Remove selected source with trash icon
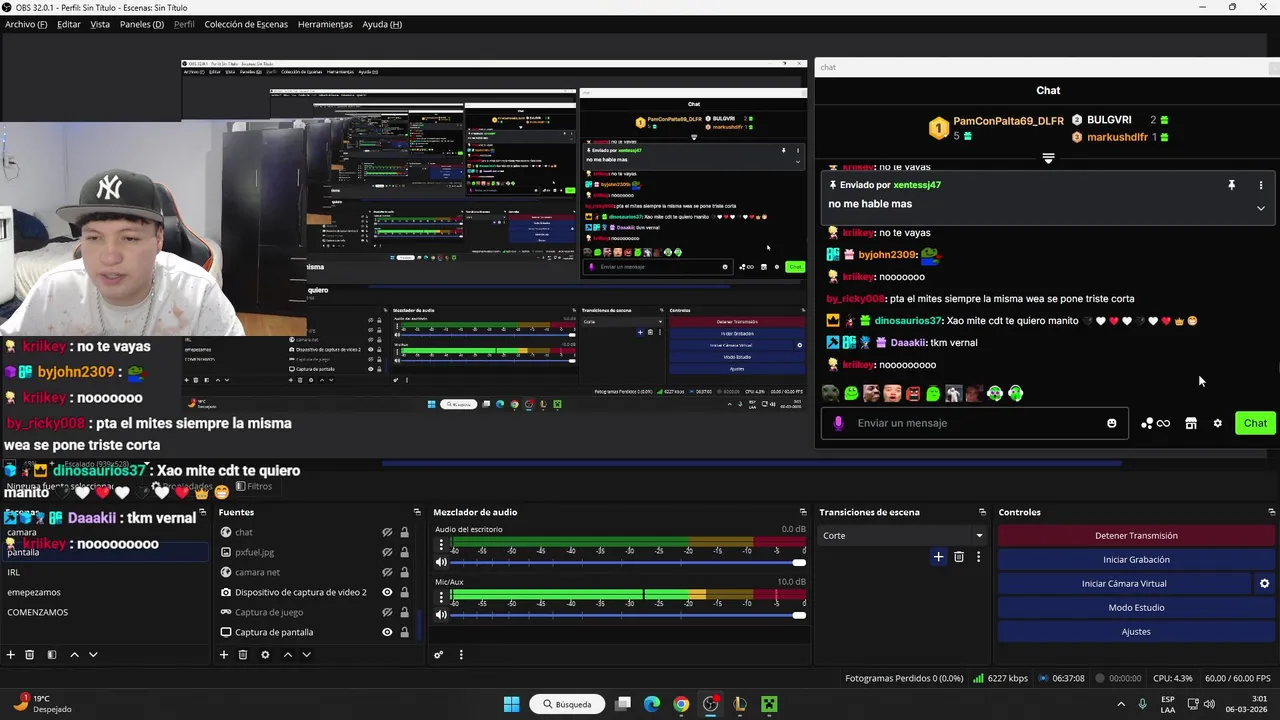1280x720 pixels. click(x=243, y=655)
